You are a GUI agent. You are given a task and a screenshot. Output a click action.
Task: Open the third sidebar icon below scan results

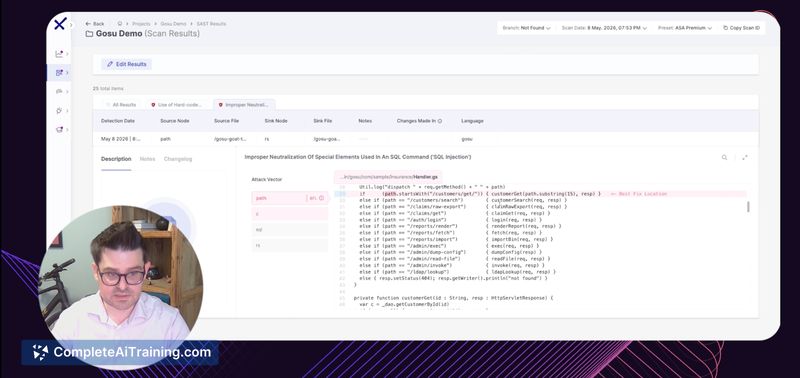coord(59,91)
